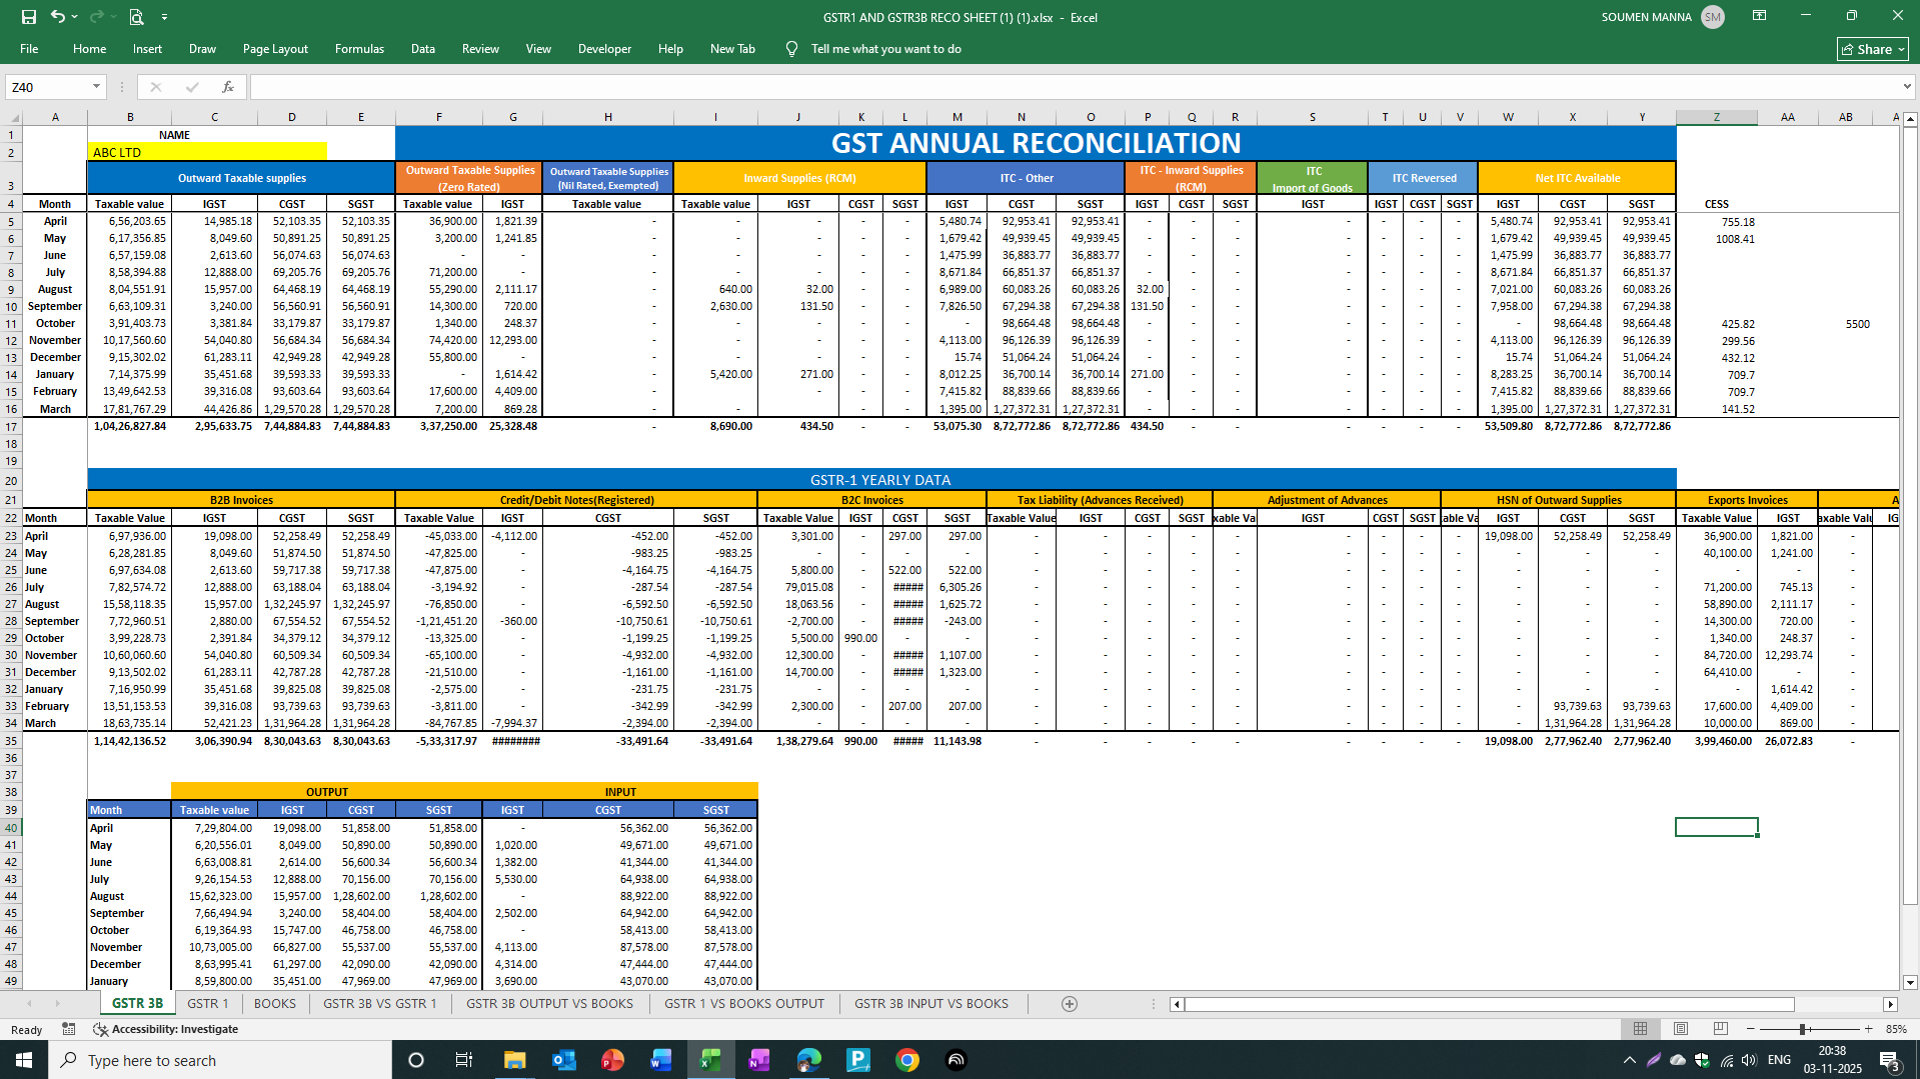Image resolution: width=1920 pixels, height=1079 pixels.
Task: Click the Ribbon Display Options icon
Action: coord(1759,16)
